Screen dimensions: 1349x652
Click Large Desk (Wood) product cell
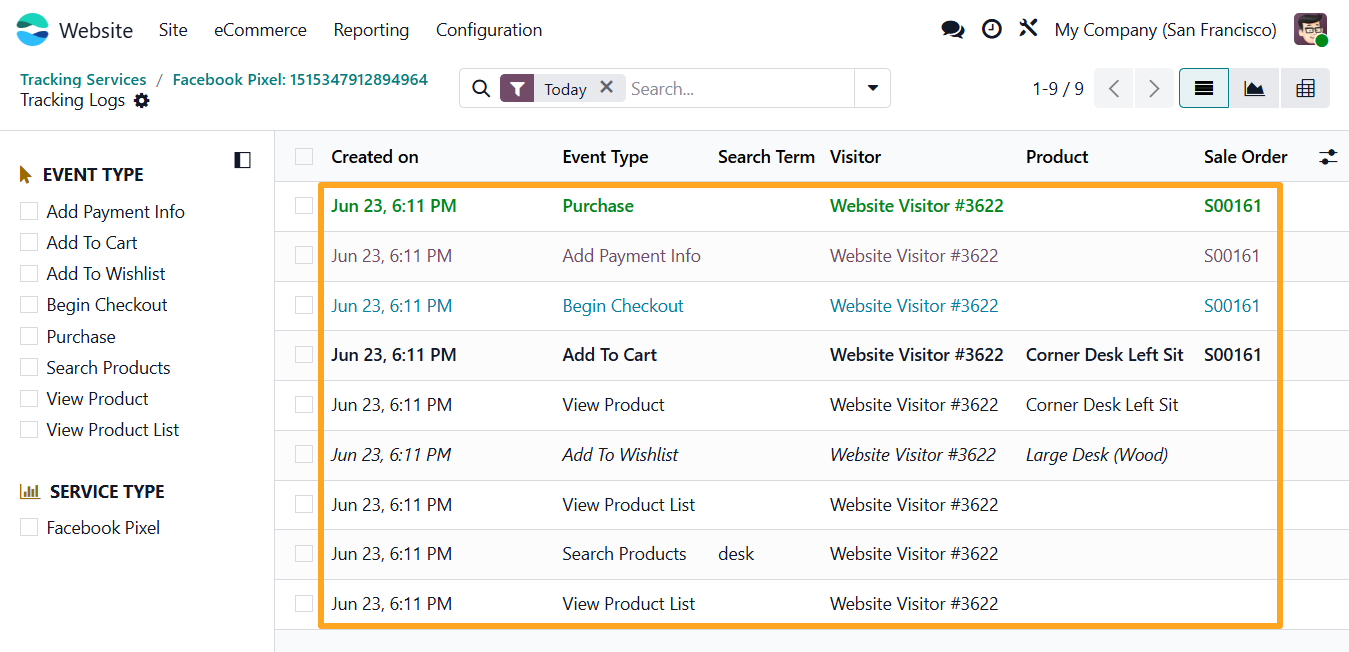tap(1097, 455)
